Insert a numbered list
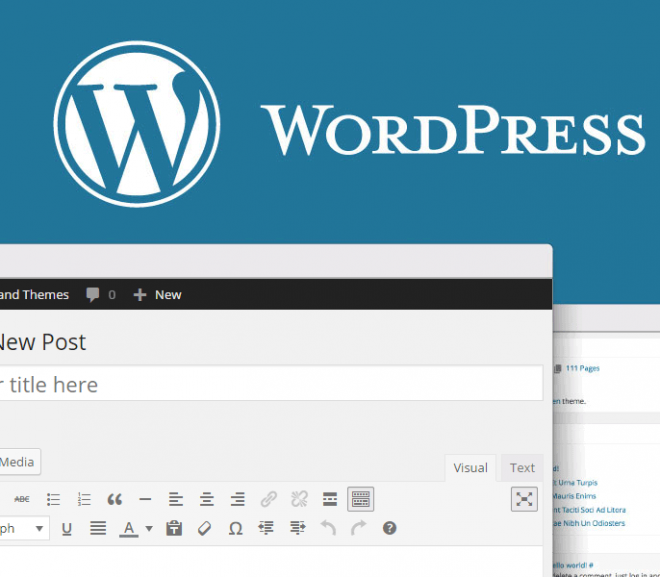The width and height of the screenshot is (660, 577). [x=84, y=500]
